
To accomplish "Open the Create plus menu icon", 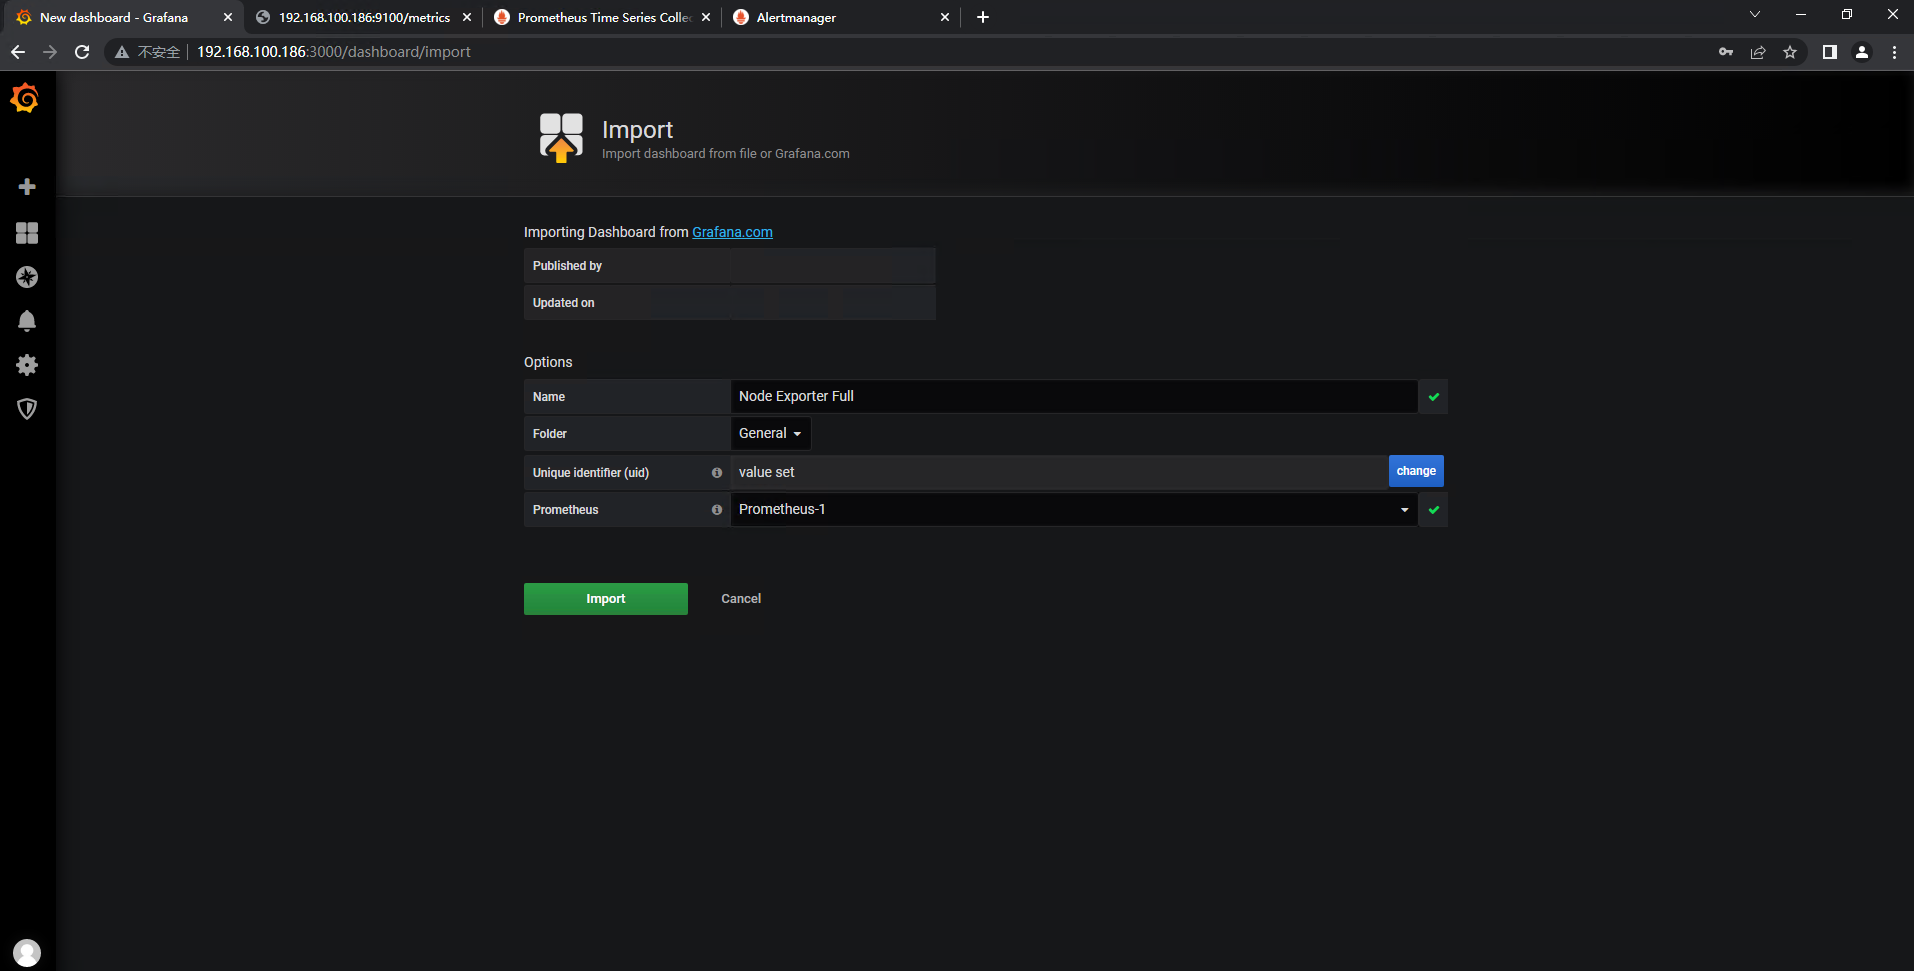I will (27, 187).
